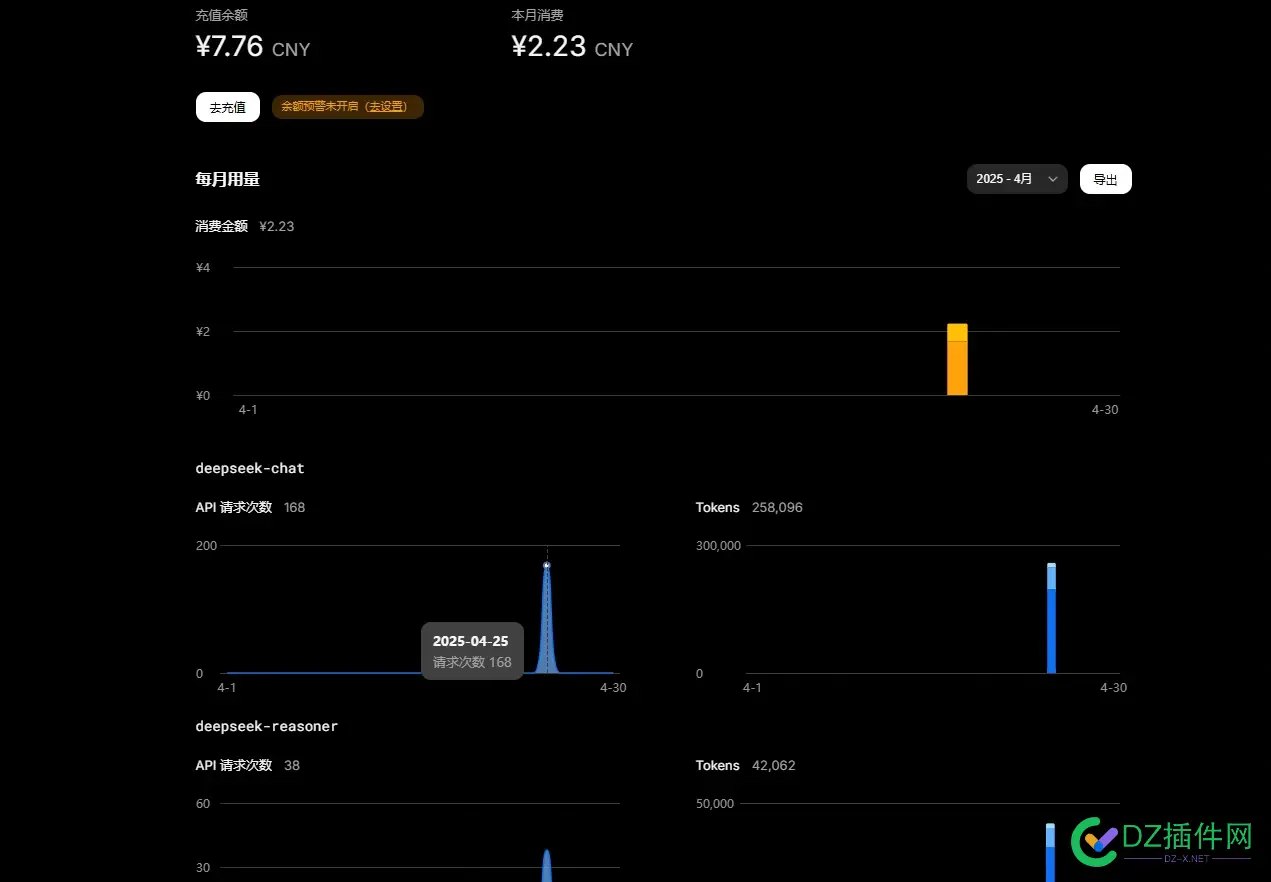This screenshot has width=1271, height=882.
Task: Click the API 请求次数 38 label
Action: (x=247, y=765)
